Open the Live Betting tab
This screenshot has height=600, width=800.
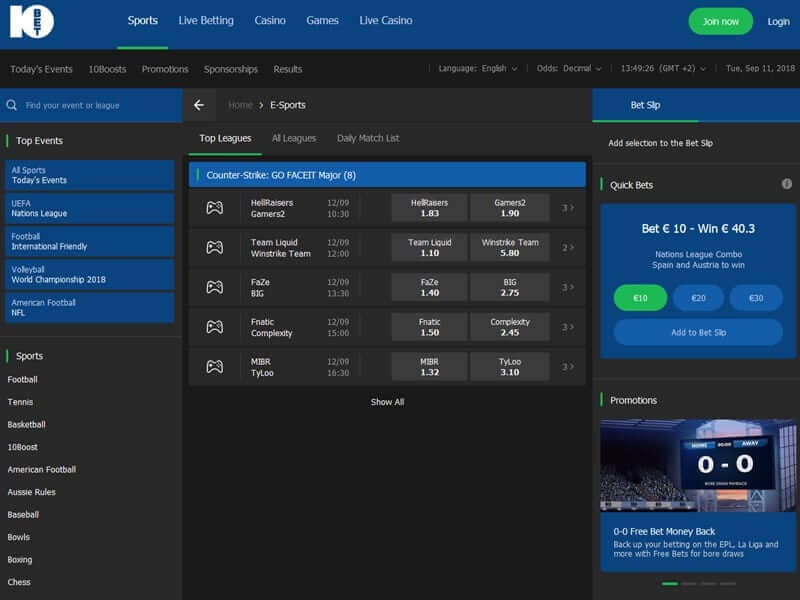pyautogui.click(x=206, y=20)
